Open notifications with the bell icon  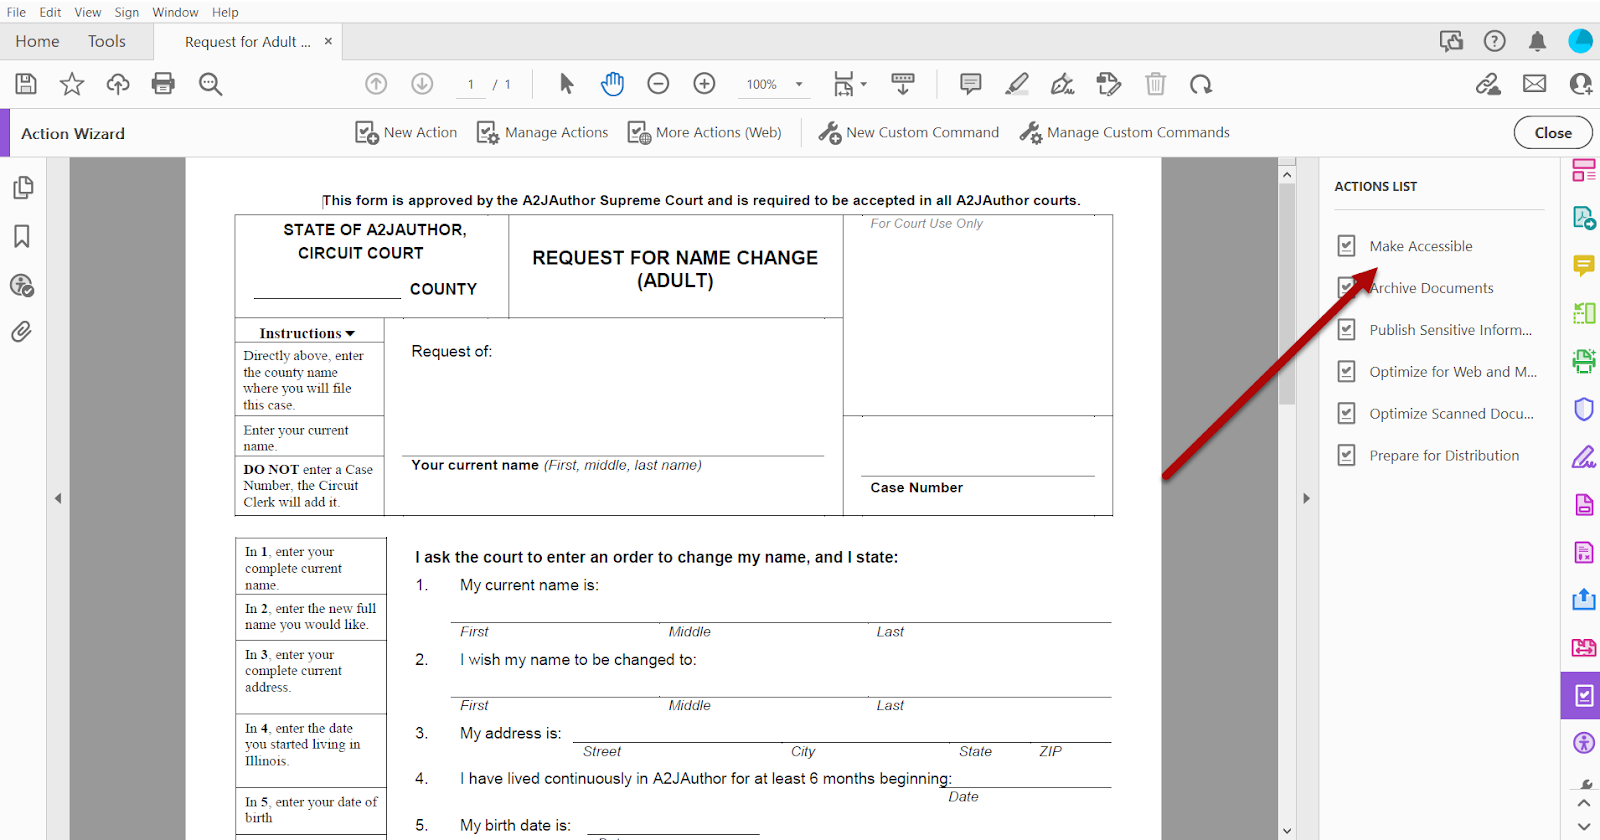click(1537, 41)
